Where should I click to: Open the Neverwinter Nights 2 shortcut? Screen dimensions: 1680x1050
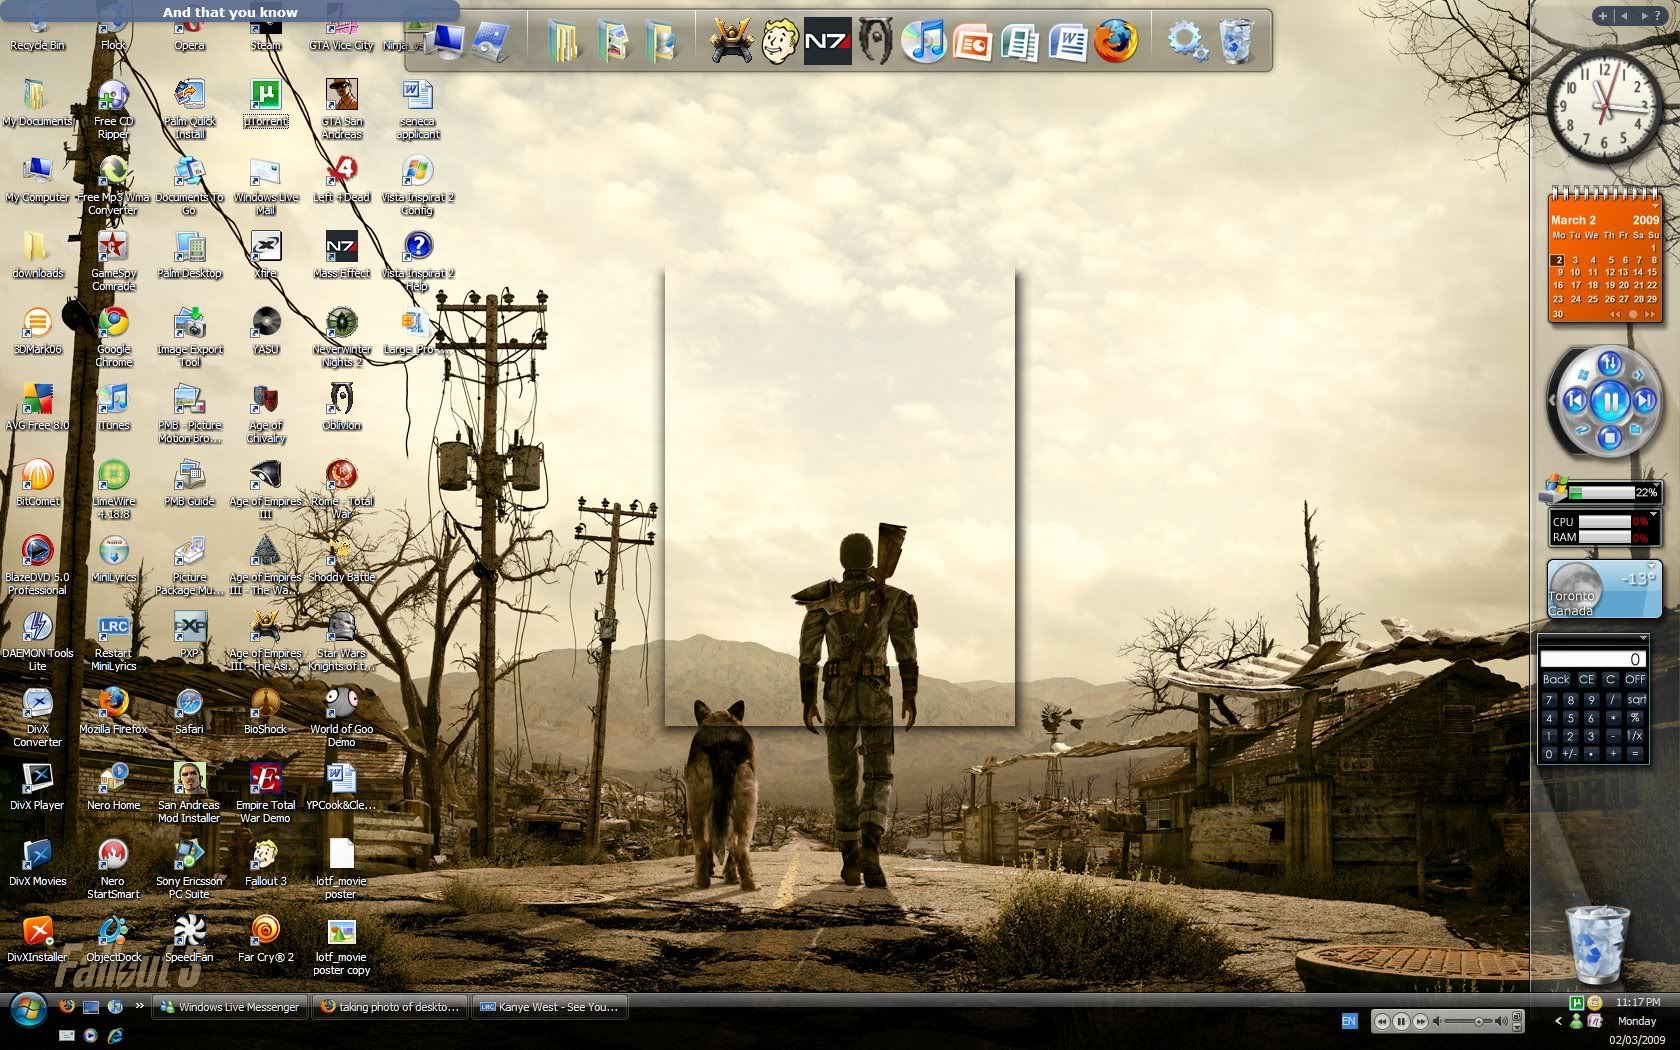[x=342, y=338]
